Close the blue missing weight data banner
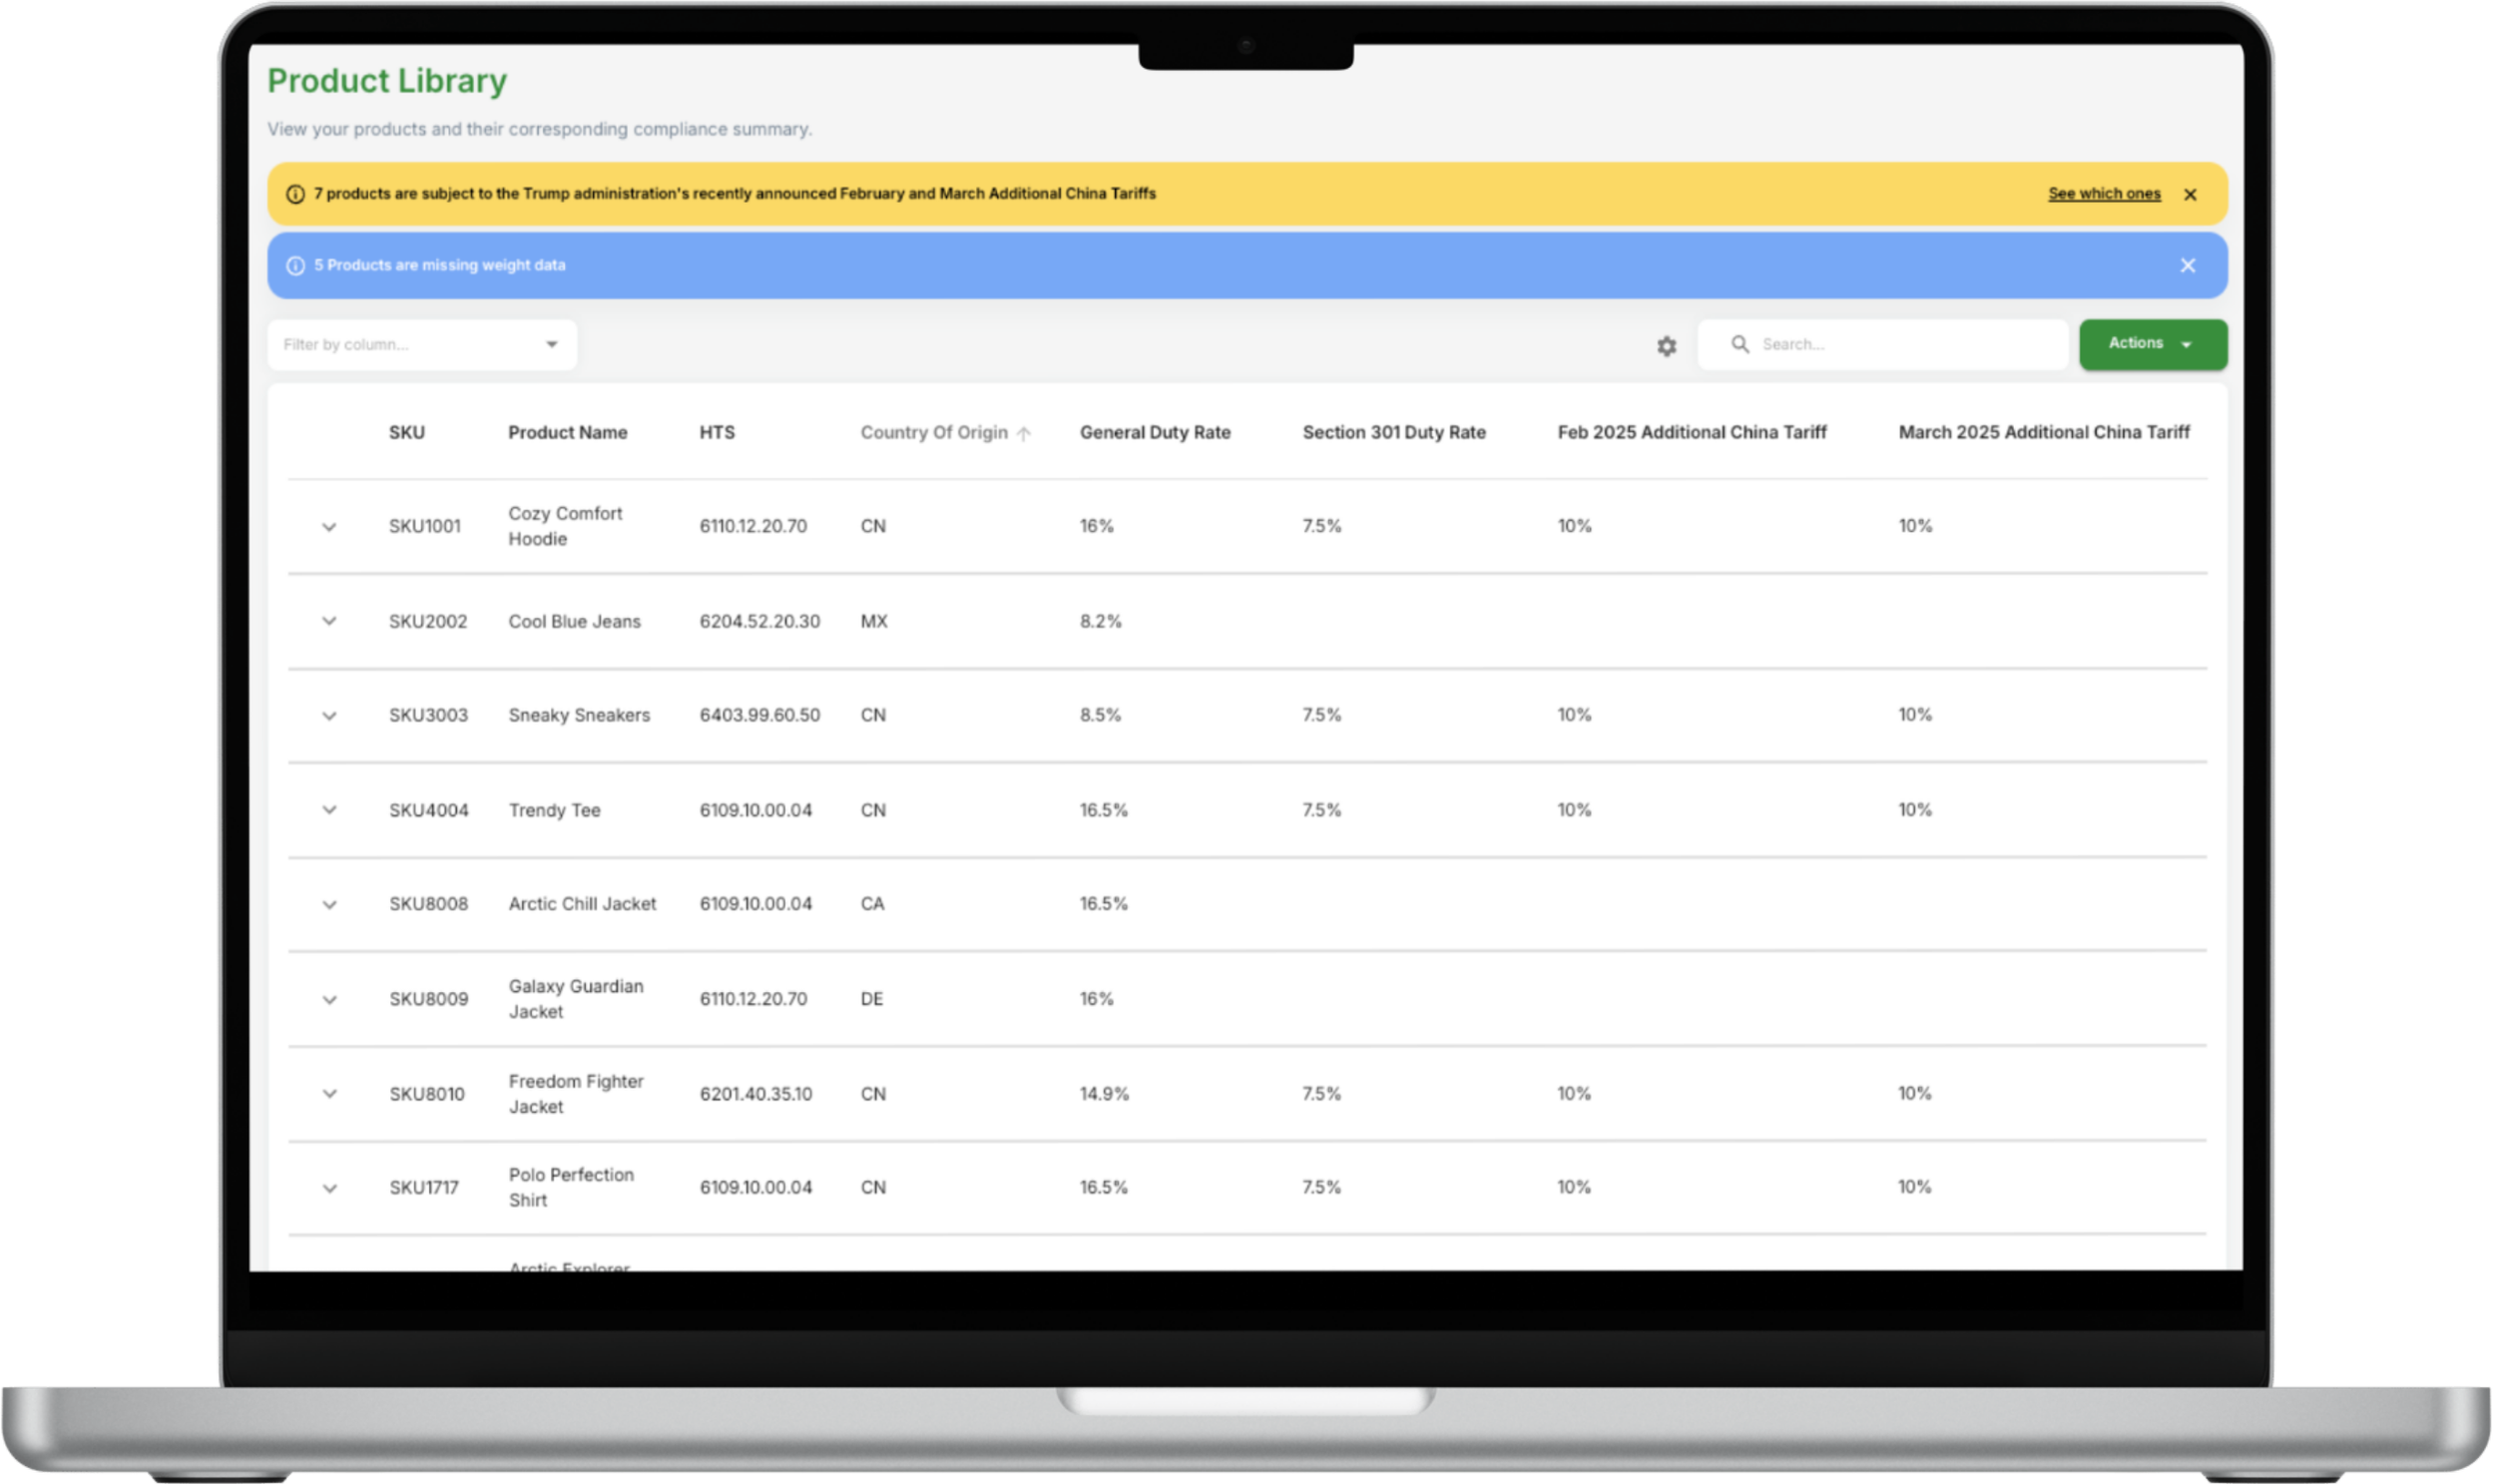This screenshot has height=1484, width=2495. click(2188, 265)
